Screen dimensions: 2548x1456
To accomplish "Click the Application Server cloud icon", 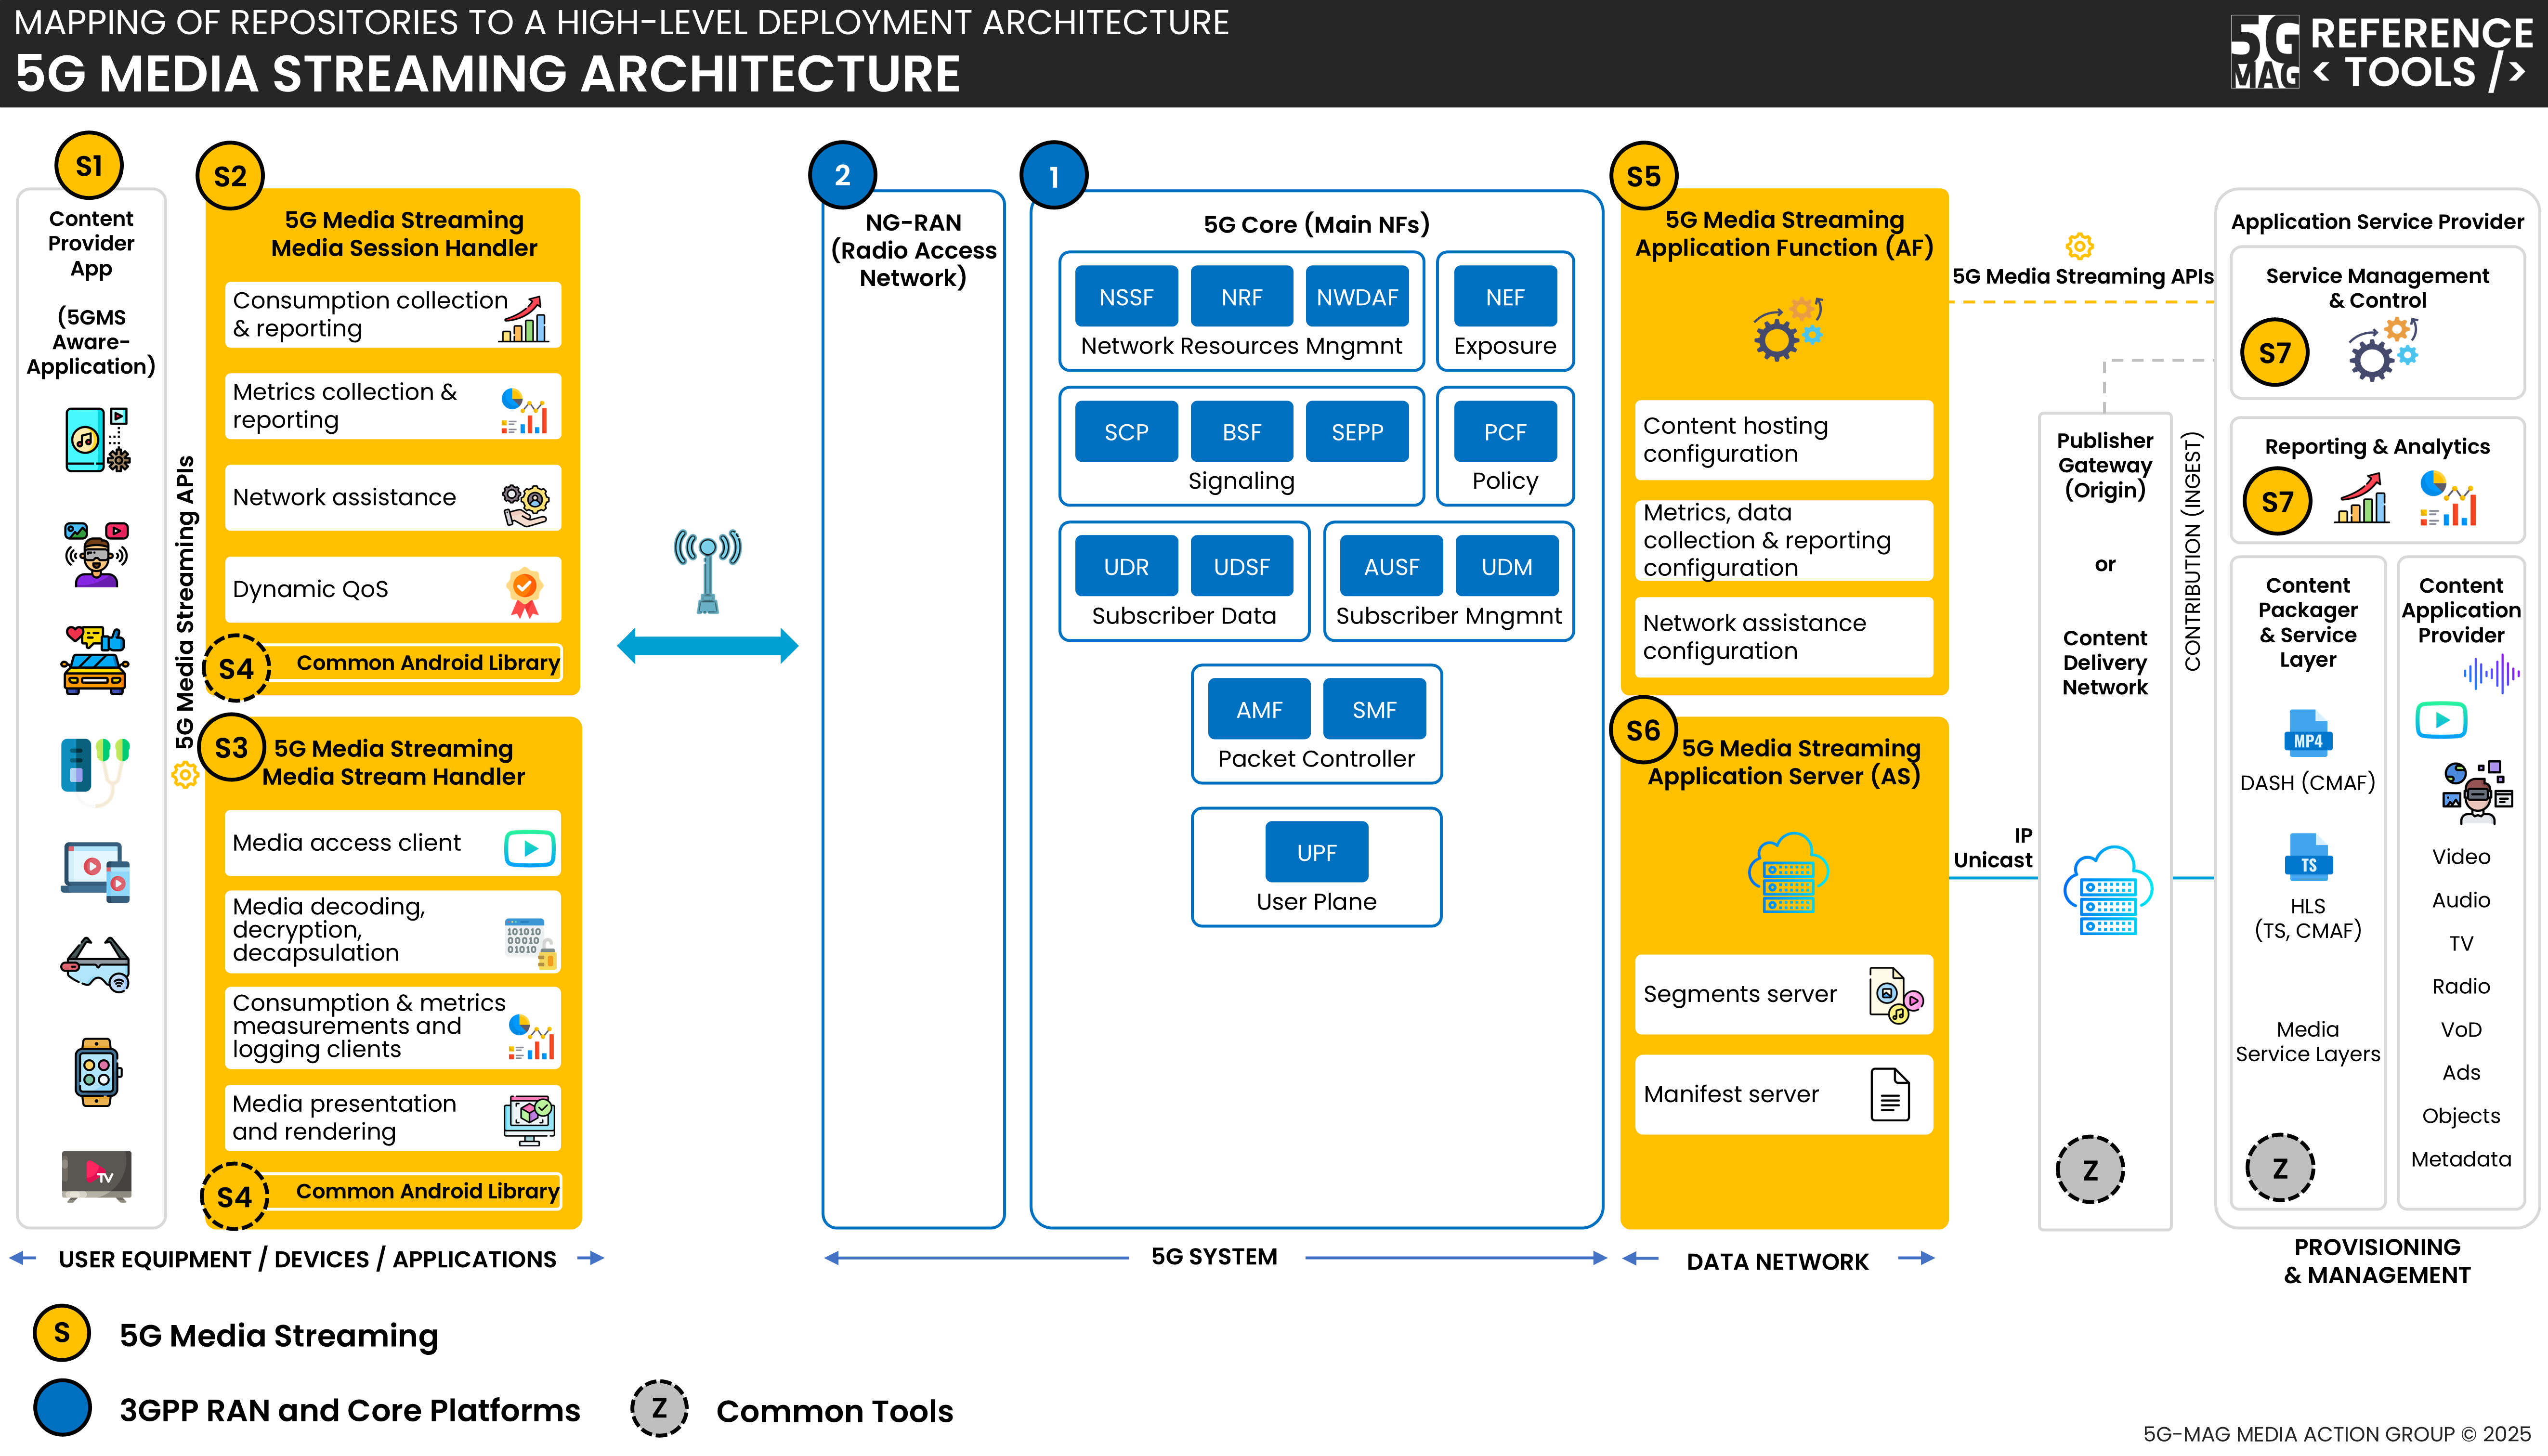I will click(1788, 872).
